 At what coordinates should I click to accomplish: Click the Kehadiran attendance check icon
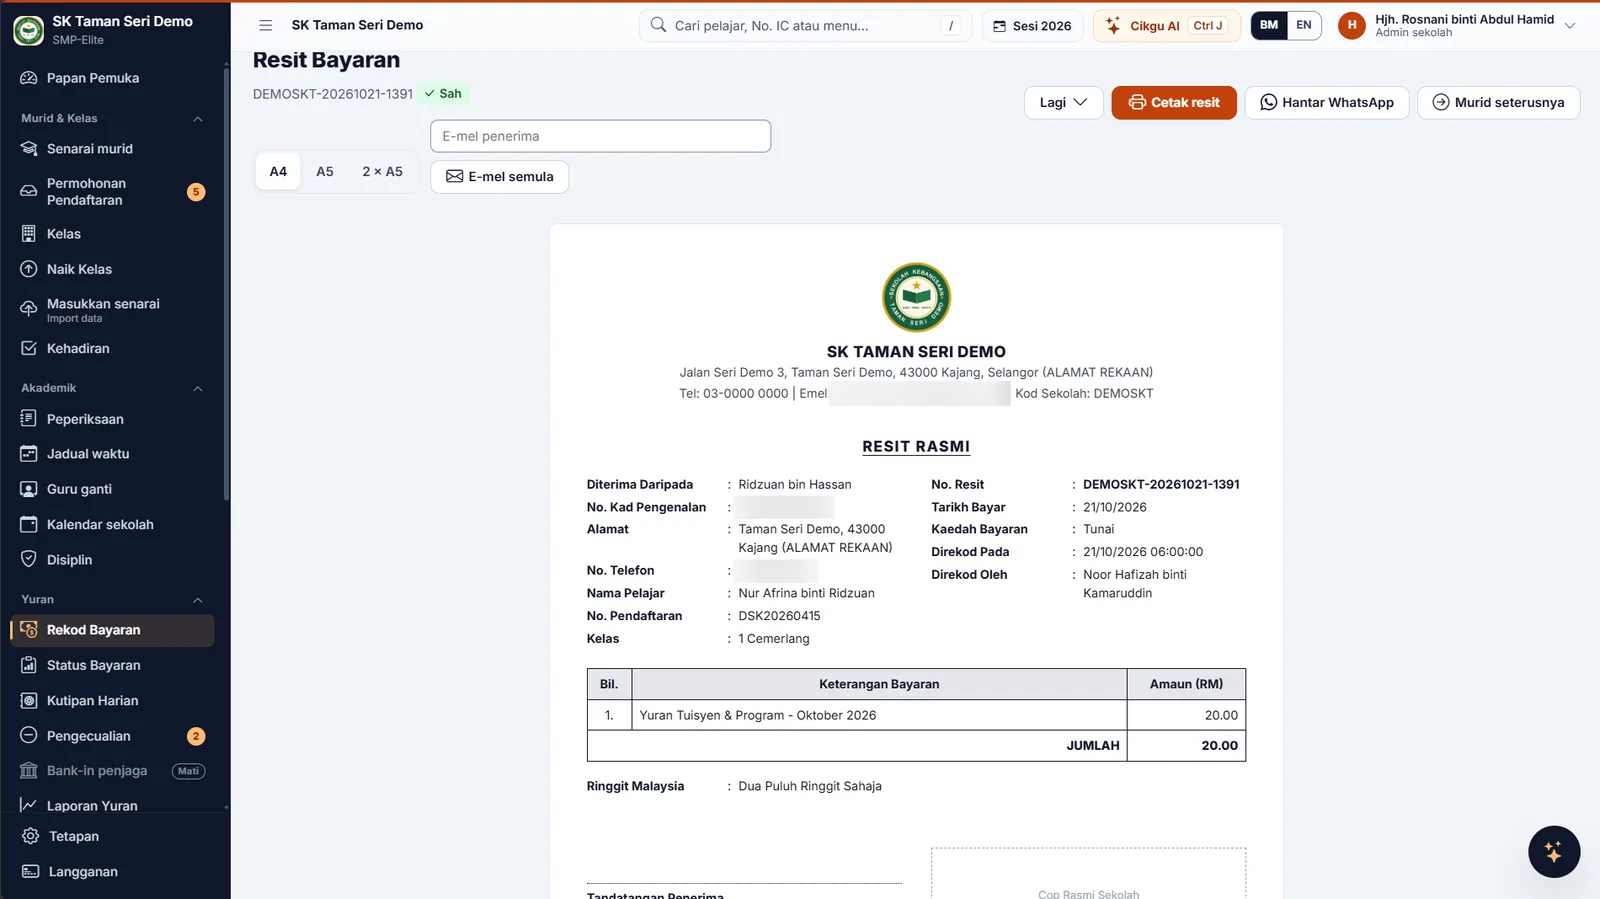click(x=29, y=348)
